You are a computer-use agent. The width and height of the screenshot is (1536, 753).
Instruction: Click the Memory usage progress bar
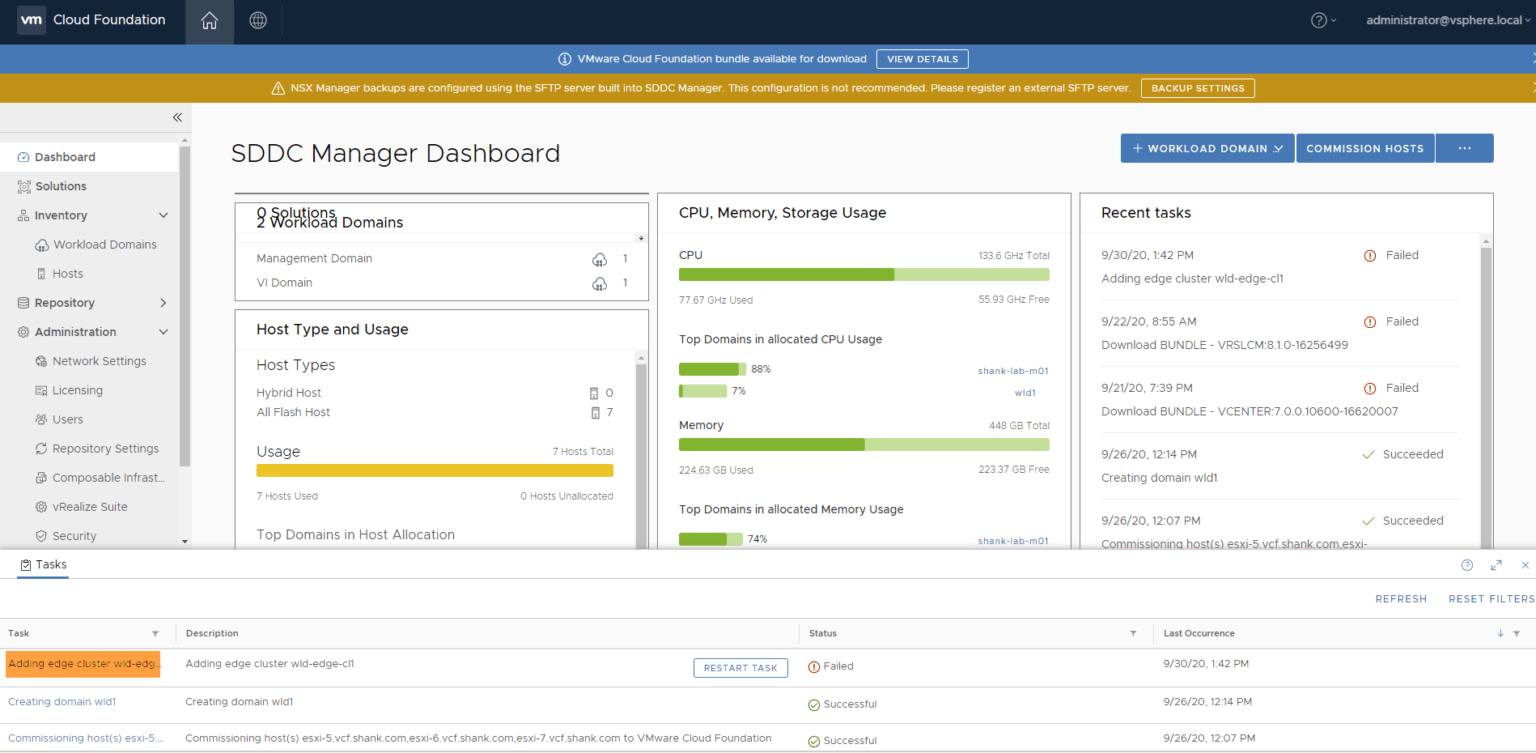(x=864, y=444)
